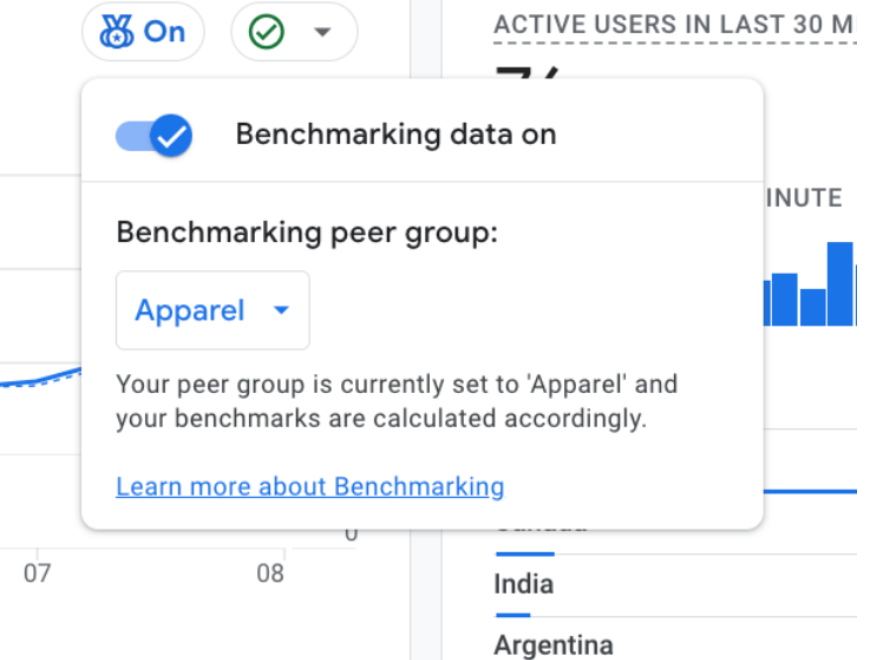
Task: Click the caret arrow beside Apparel
Action: (x=281, y=310)
